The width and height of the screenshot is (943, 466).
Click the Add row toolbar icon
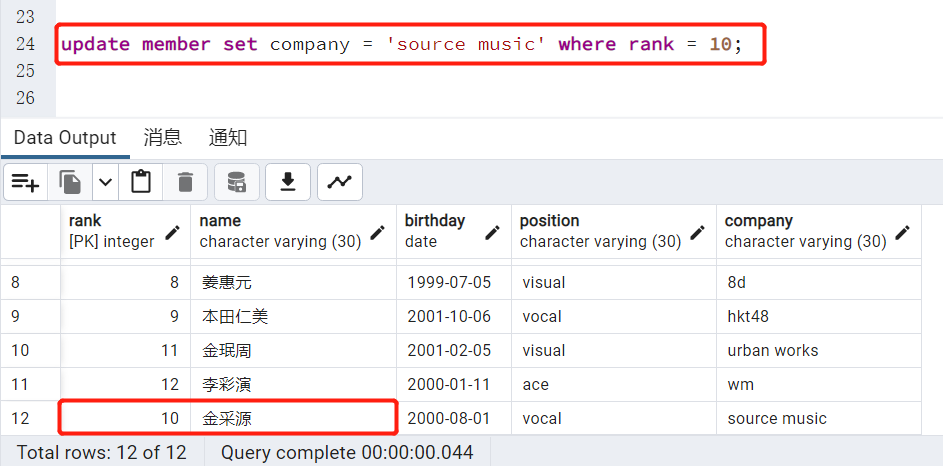coord(25,182)
